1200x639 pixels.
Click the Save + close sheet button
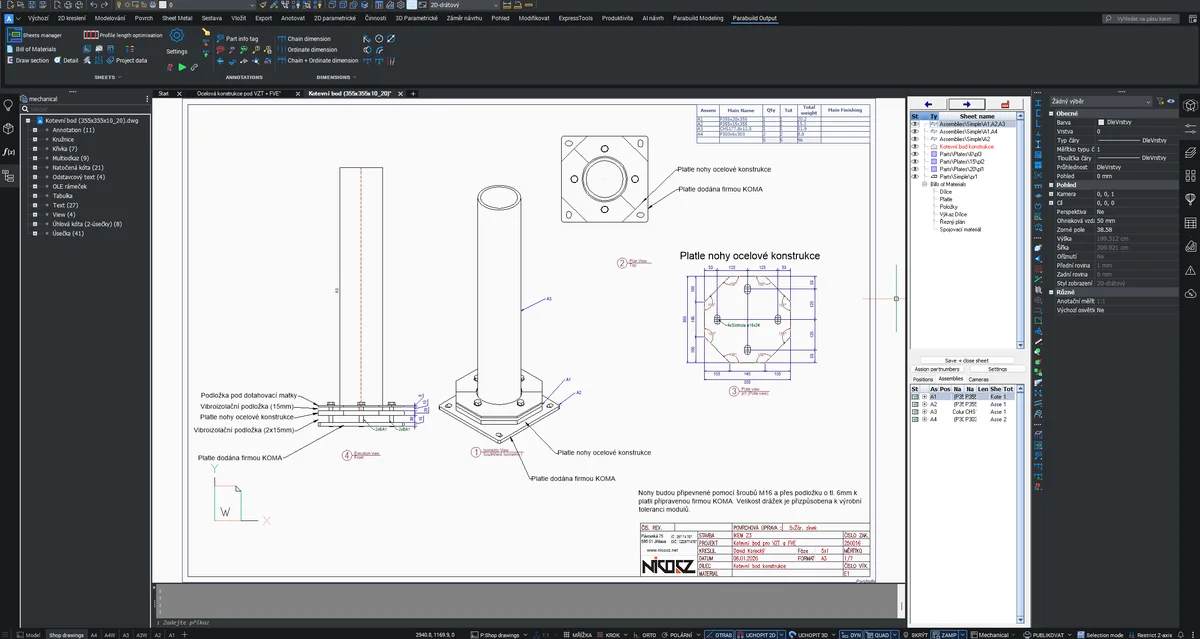click(966, 360)
